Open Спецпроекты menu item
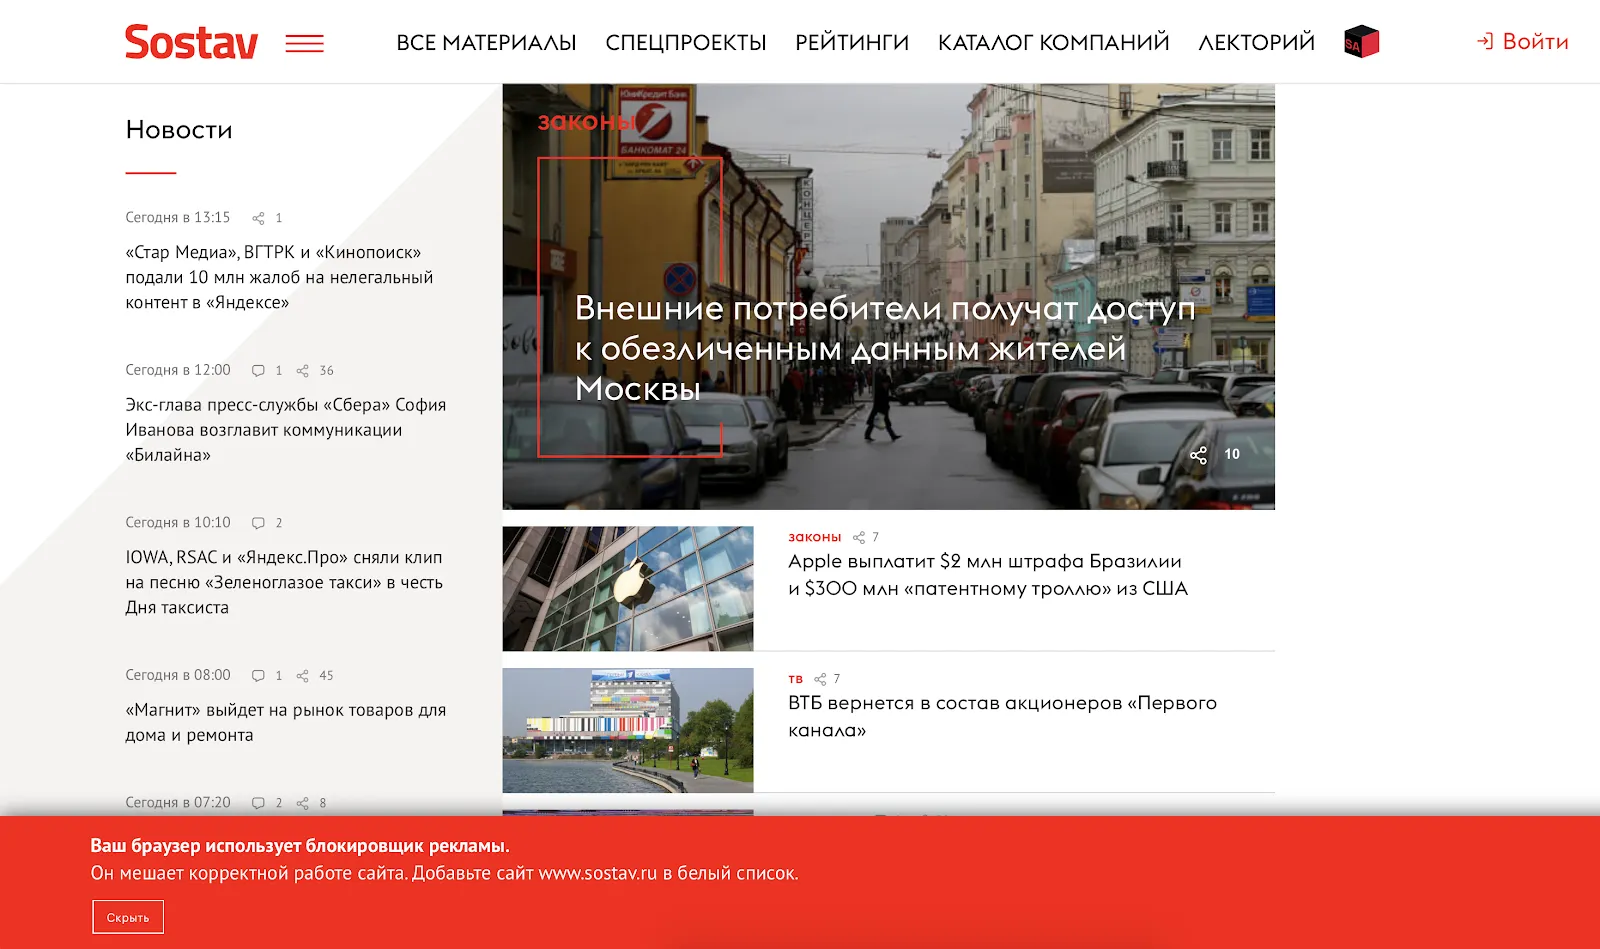The height and width of the screenshot is (949, 1600). (686, 43)
